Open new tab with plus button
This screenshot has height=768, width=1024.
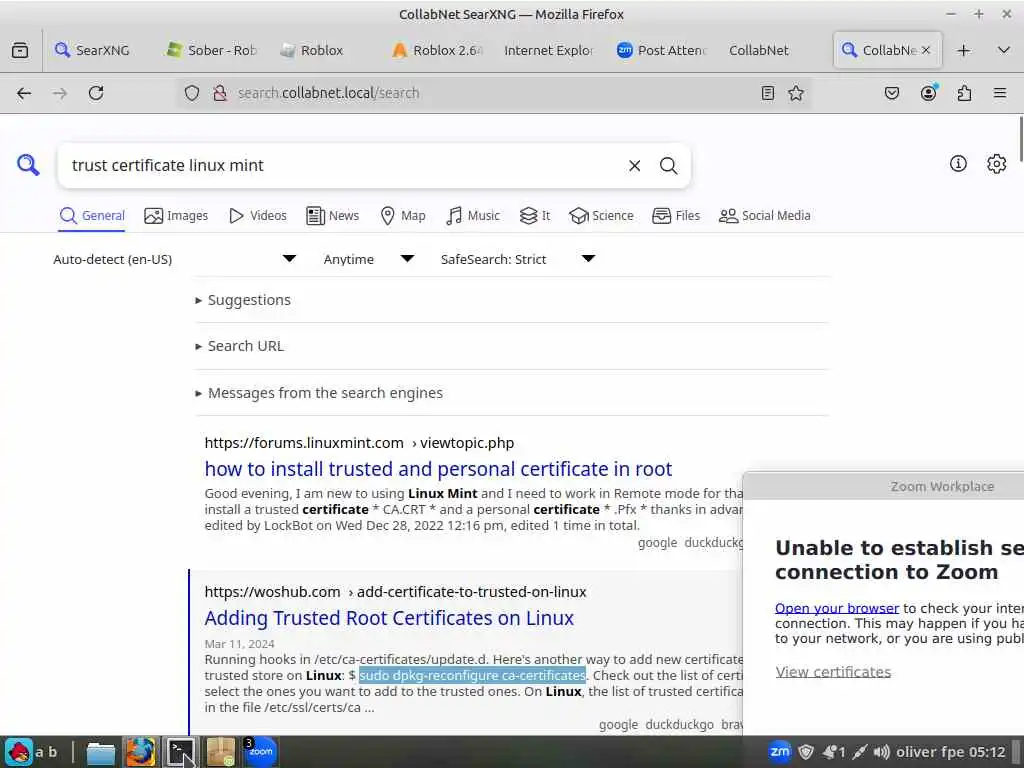(963, 50)
